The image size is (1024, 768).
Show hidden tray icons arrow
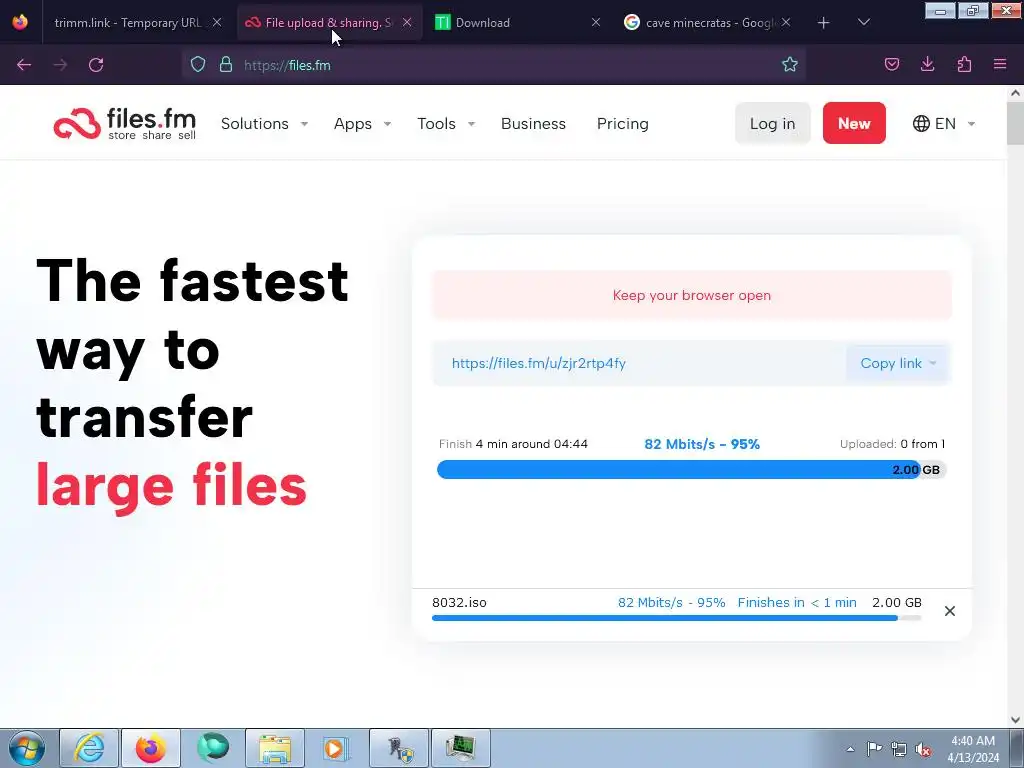click(850, 749)
